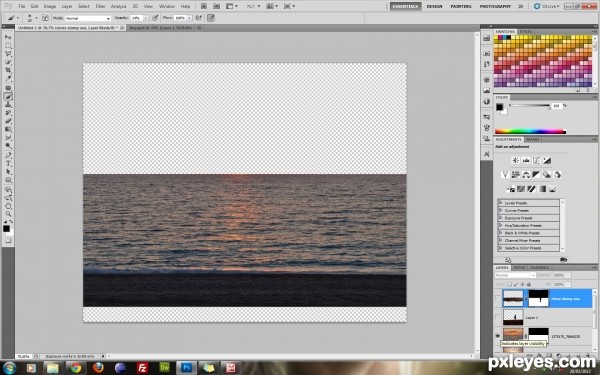Select the Move tool
The width and height of the screenshot is (600, 375).
[x=8, y=37]
